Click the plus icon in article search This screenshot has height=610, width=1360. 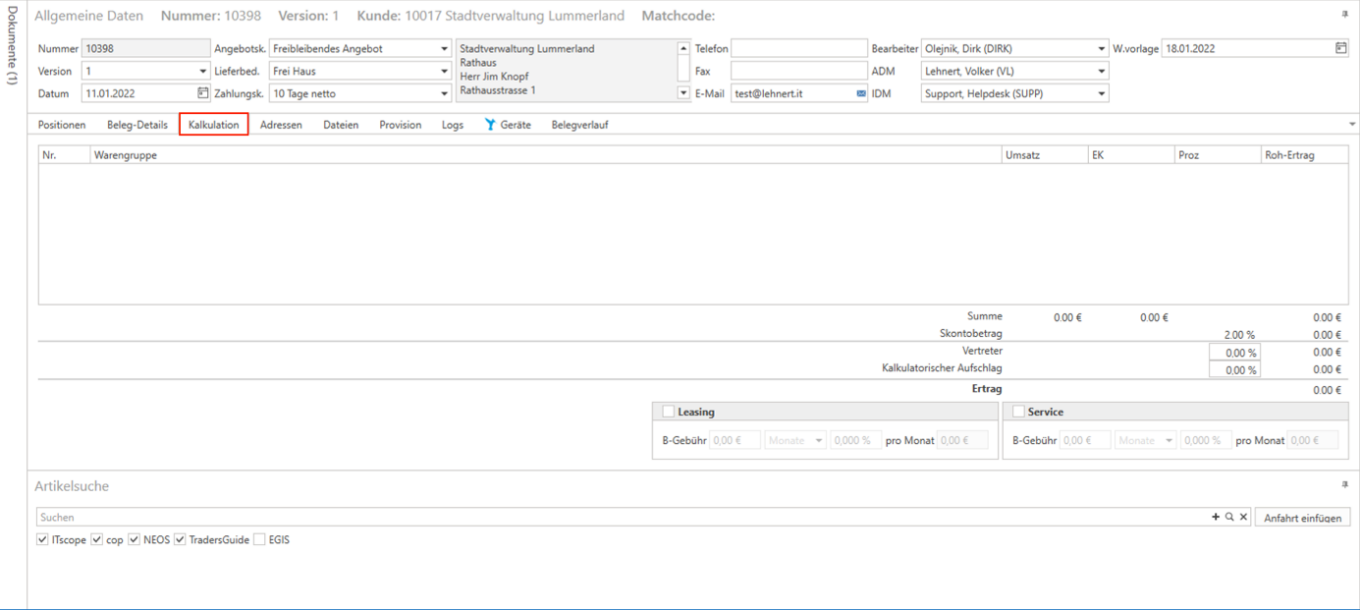point(1215,517)
